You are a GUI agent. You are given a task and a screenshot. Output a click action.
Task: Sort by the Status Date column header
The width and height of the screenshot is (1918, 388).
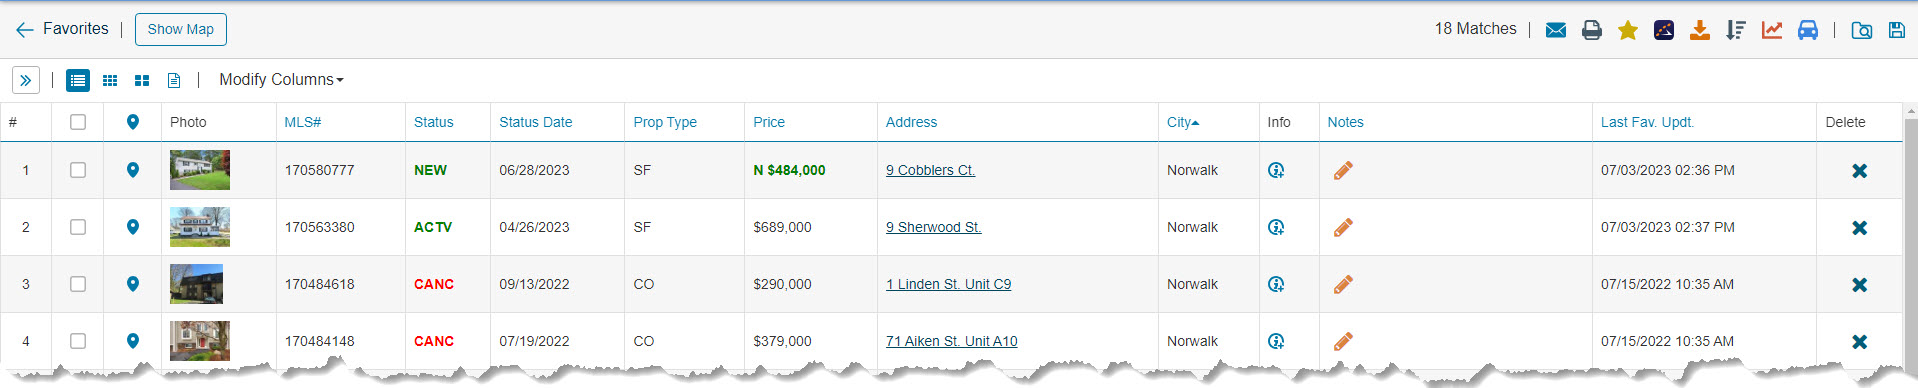coord(536,122)
